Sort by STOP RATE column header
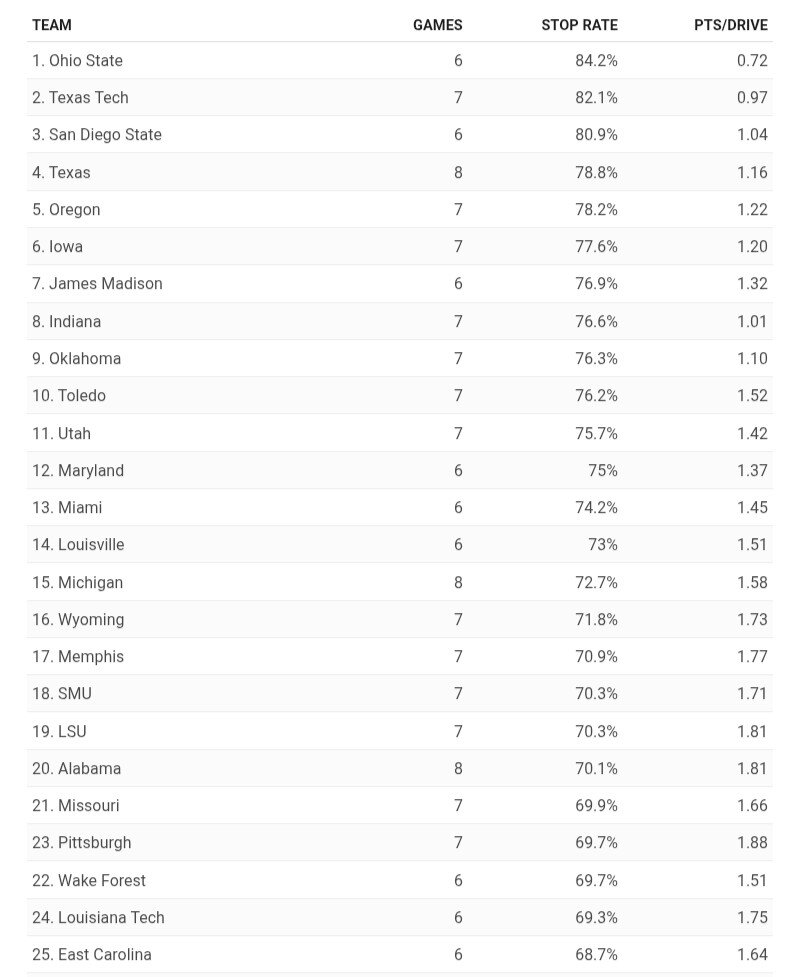The width and height of the screenshot is (800, 977). pos(579,25)
